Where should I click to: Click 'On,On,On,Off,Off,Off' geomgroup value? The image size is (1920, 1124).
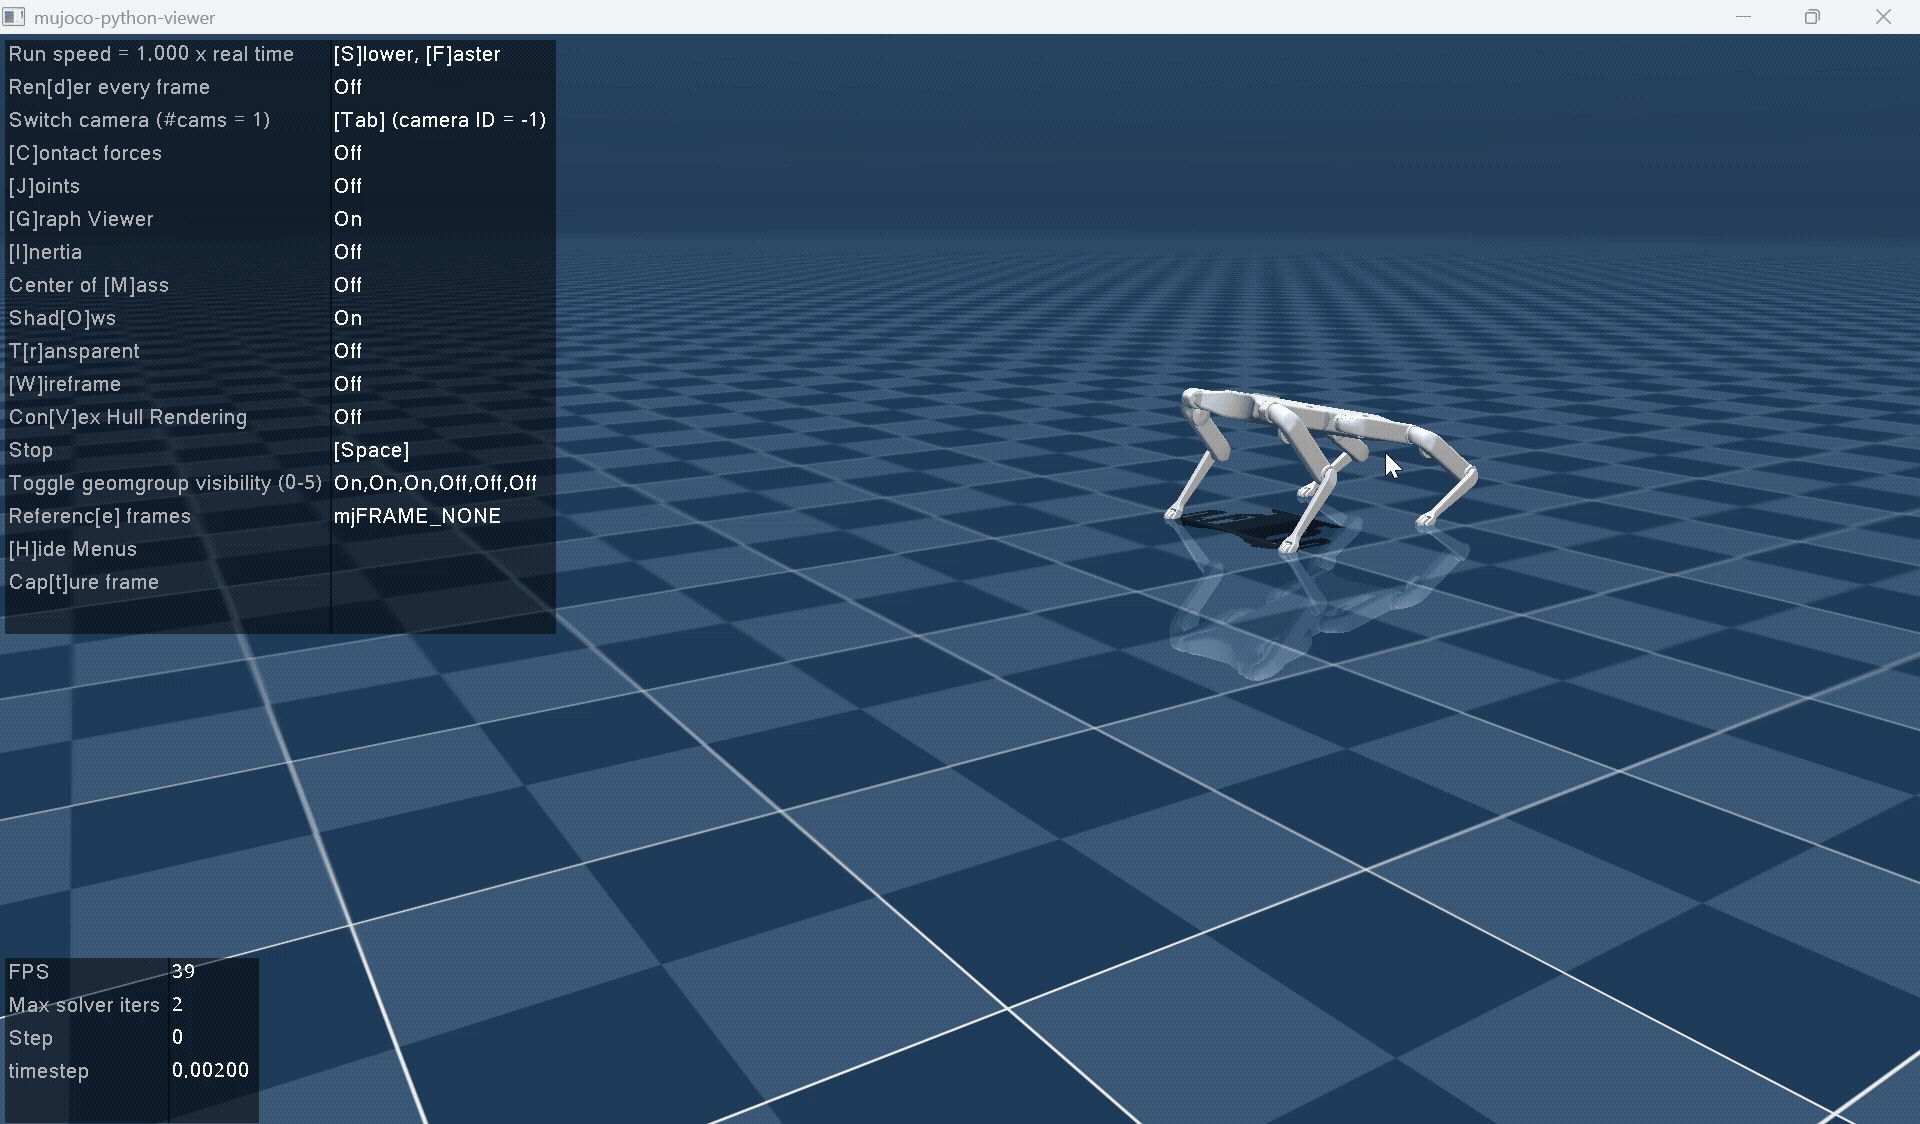[435, 483]
